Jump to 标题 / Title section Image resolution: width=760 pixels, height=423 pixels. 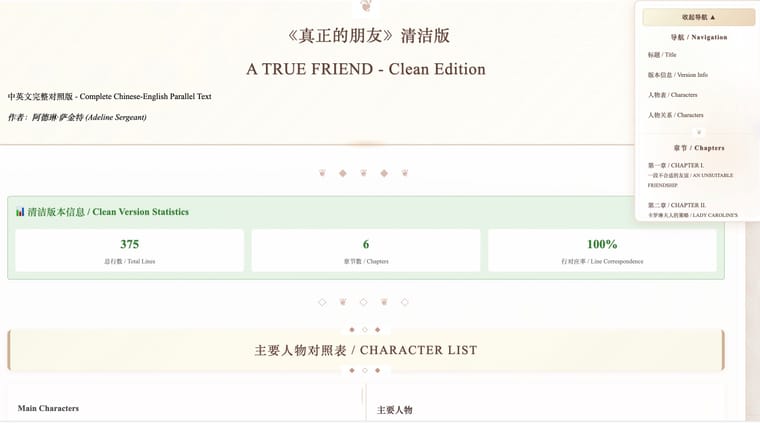(x=662, y=55)
